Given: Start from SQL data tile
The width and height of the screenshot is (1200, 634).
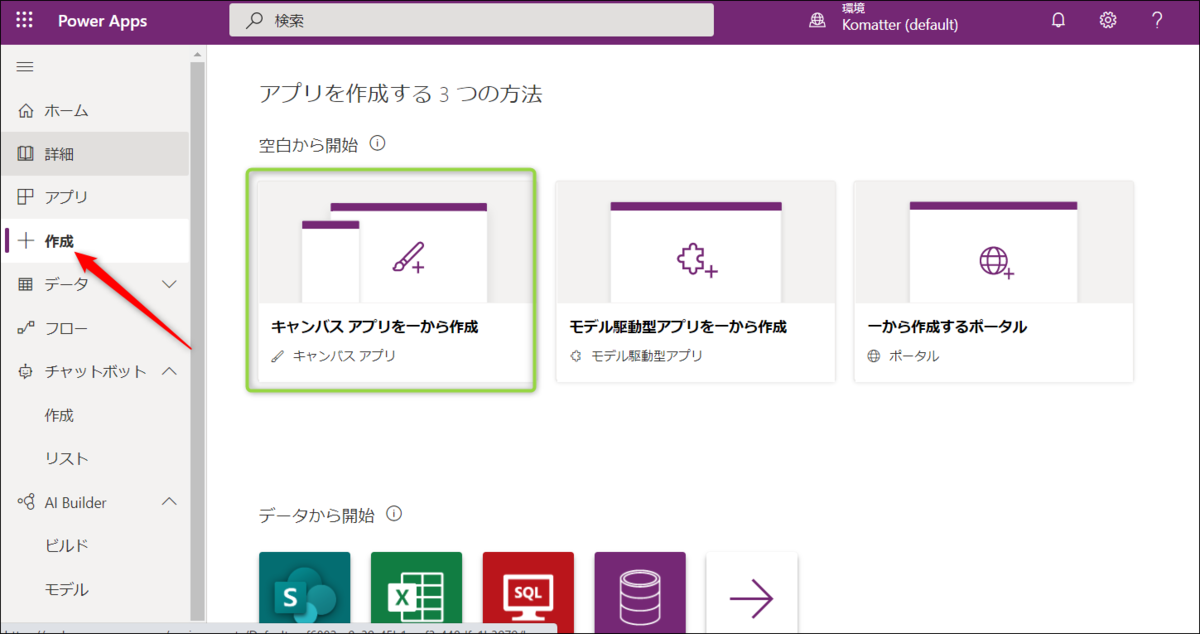Looking at the screenshot, I should (528, 592).
